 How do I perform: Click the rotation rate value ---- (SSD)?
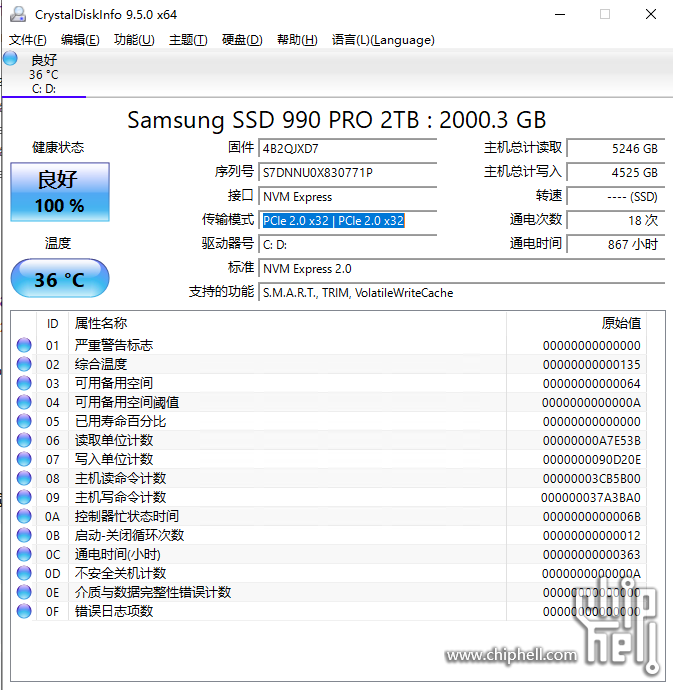[x=616, y=197]
